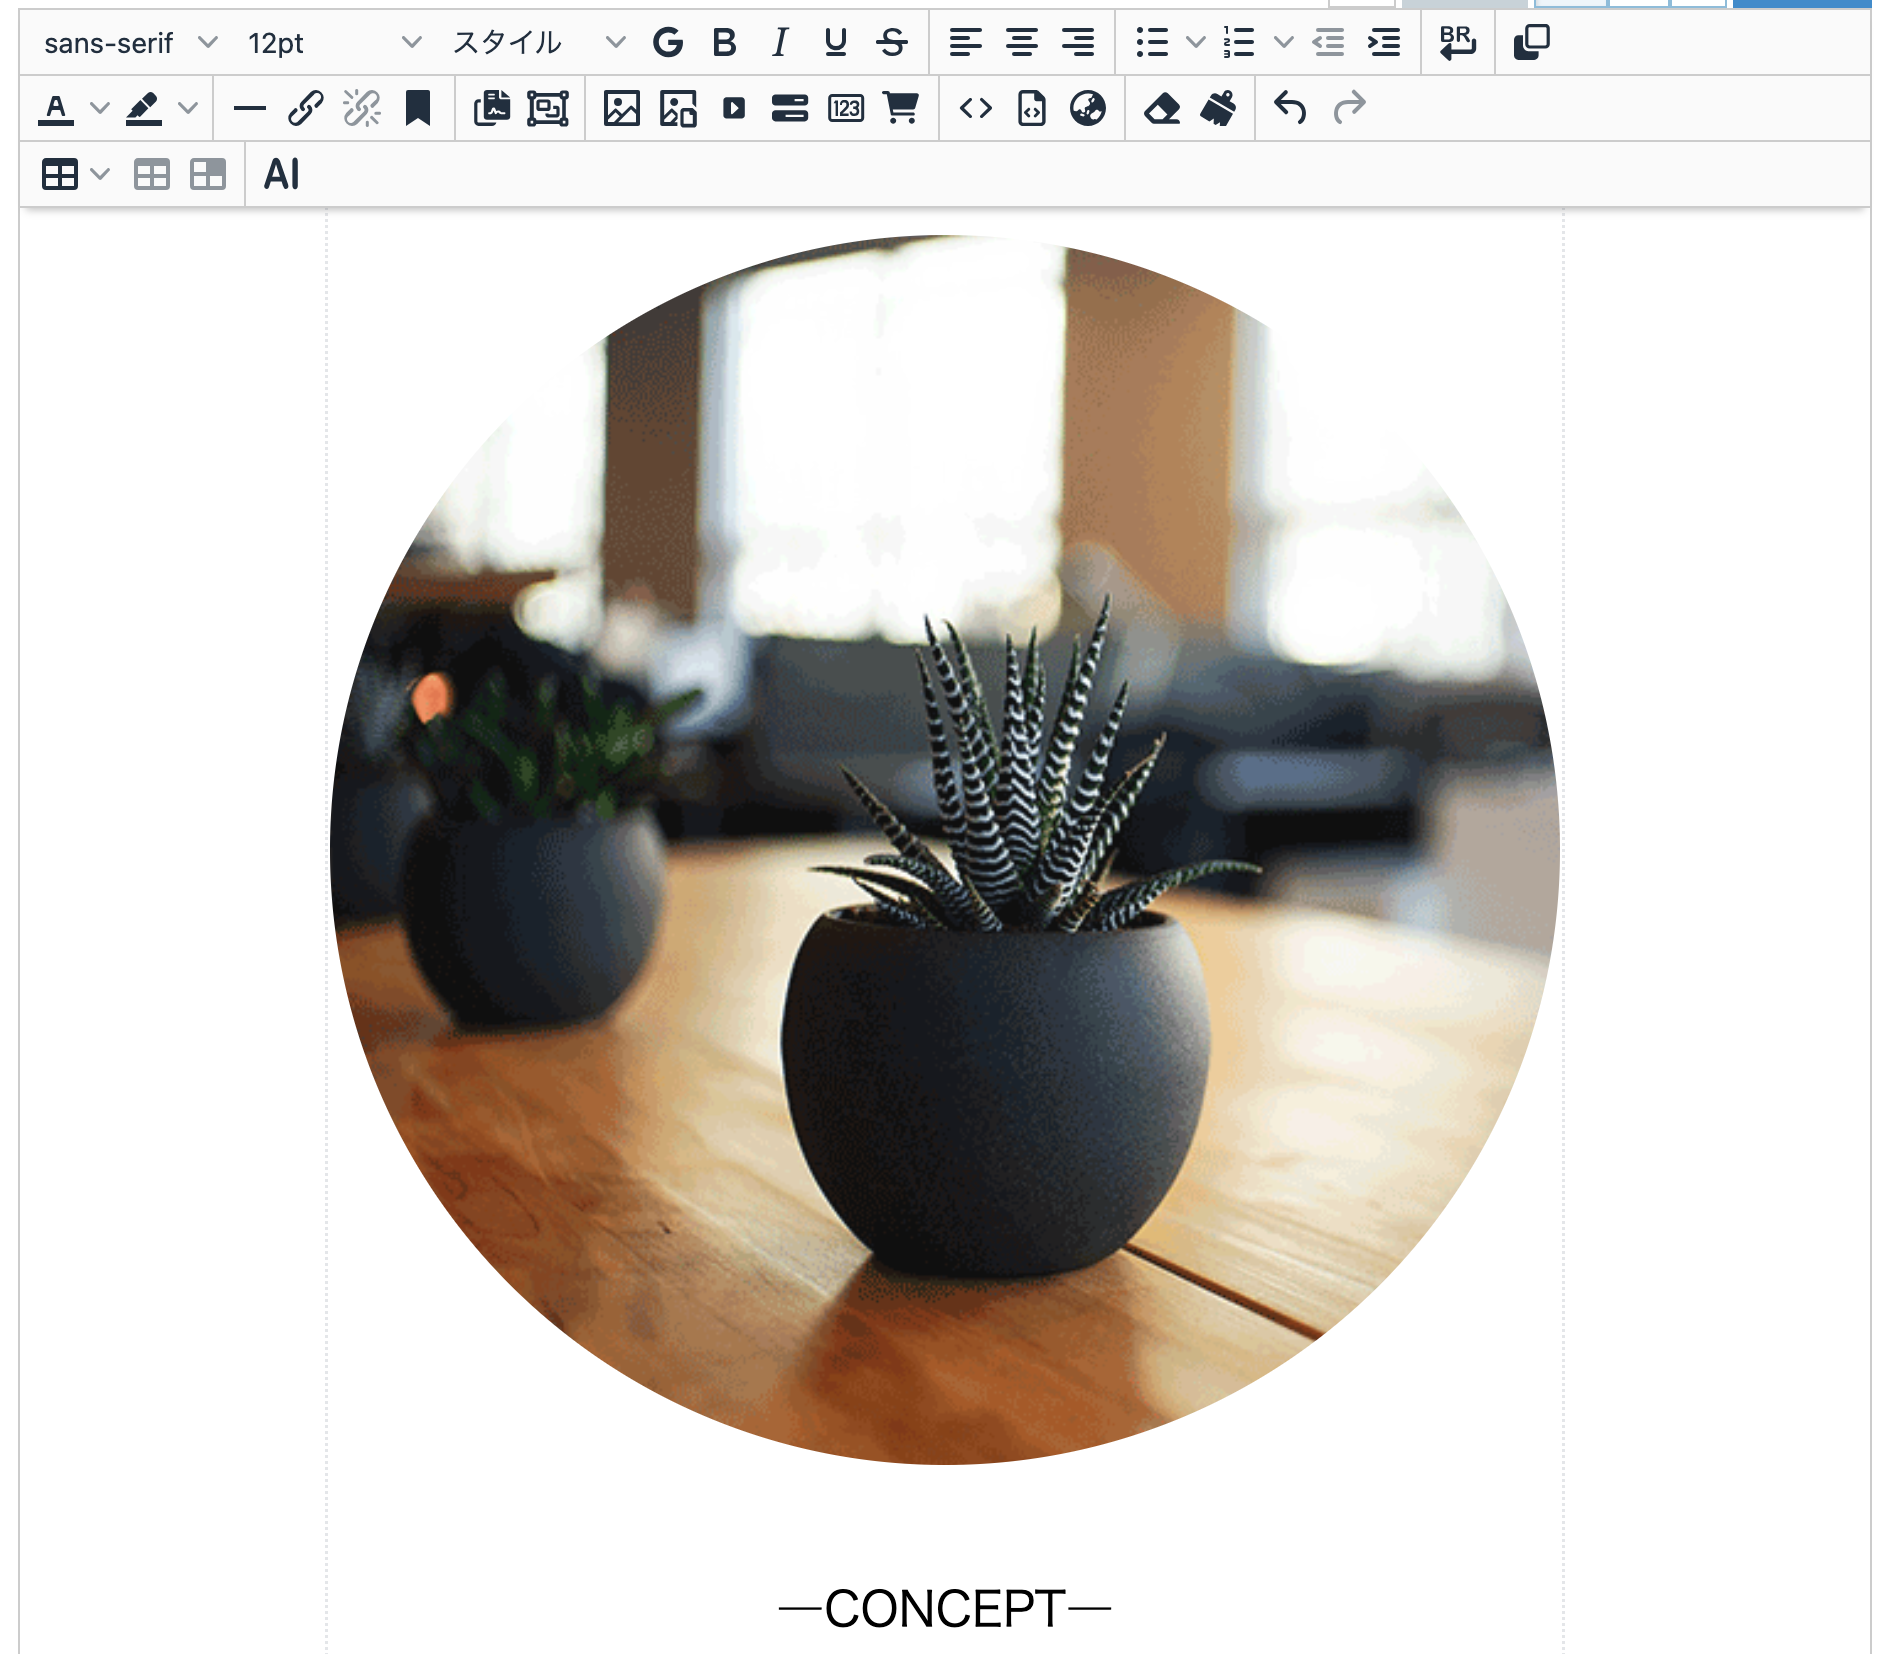Toggle bold formatting
The image size is (1894, 1654).
tap(724, 43)
